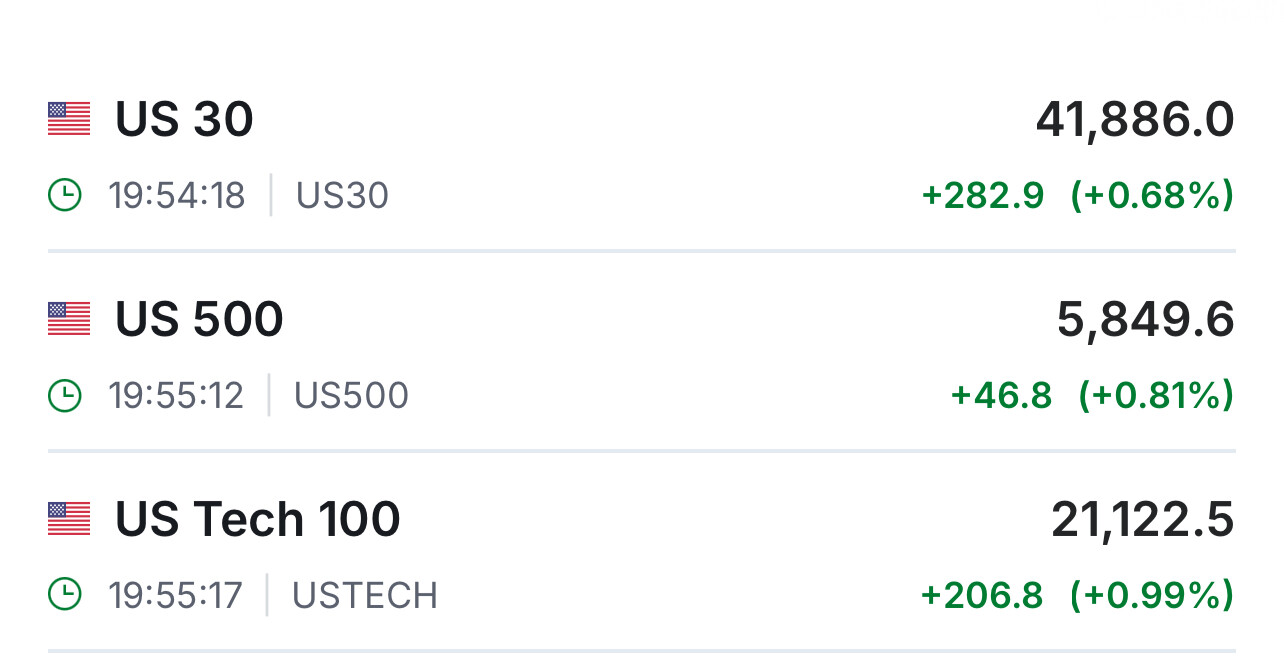Click the green clock icon at 19:55:17
Screen dimensions: 1284x668
point(65,595)
